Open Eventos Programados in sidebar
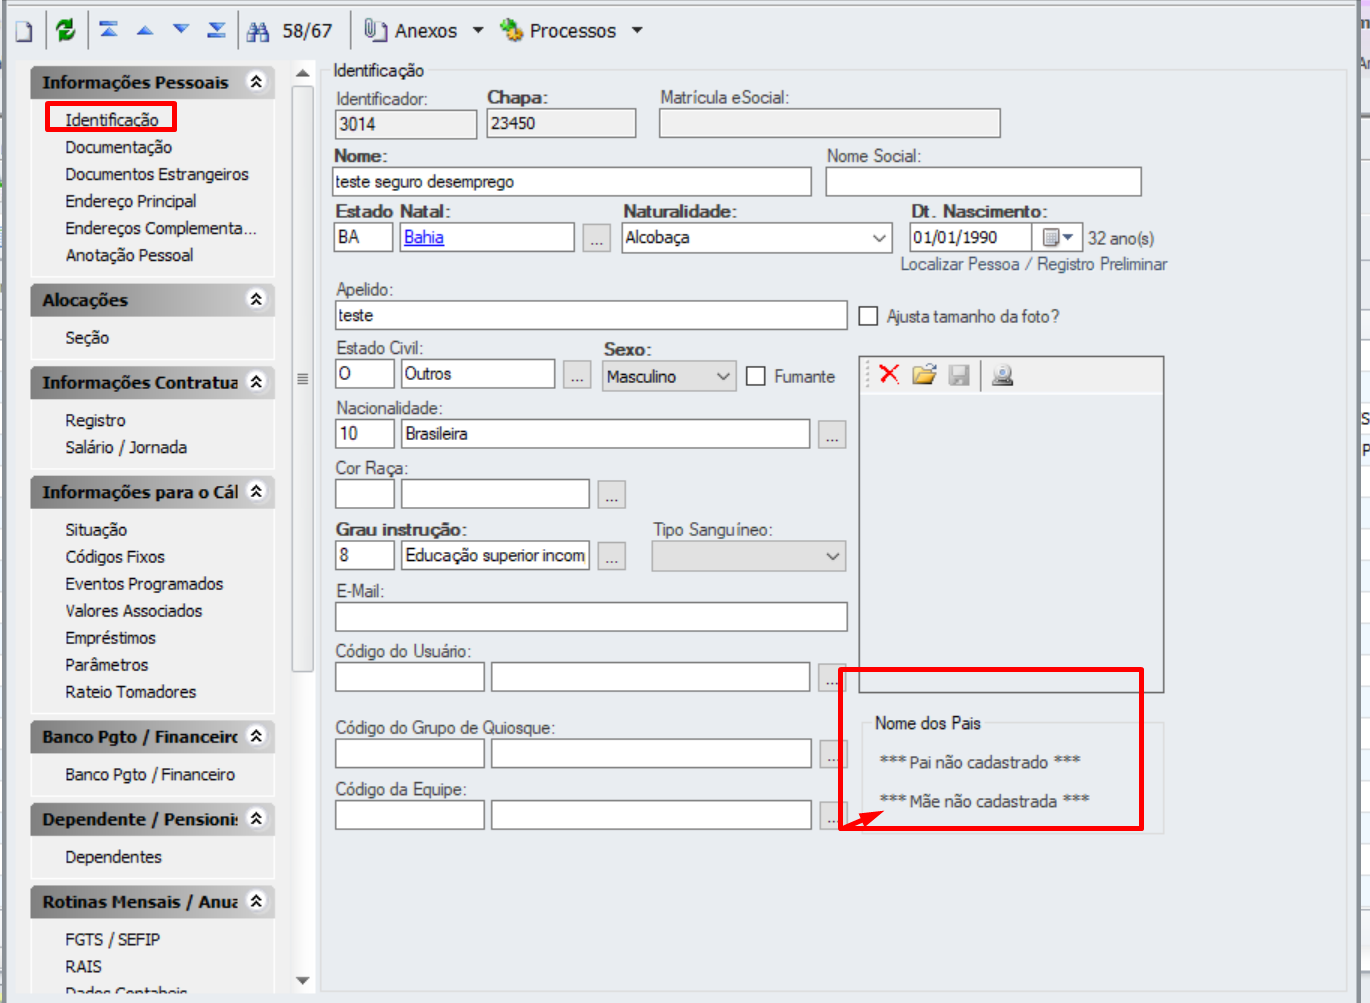The height and width of the screenshot is (1003, 1370). [x=144, y=584]
